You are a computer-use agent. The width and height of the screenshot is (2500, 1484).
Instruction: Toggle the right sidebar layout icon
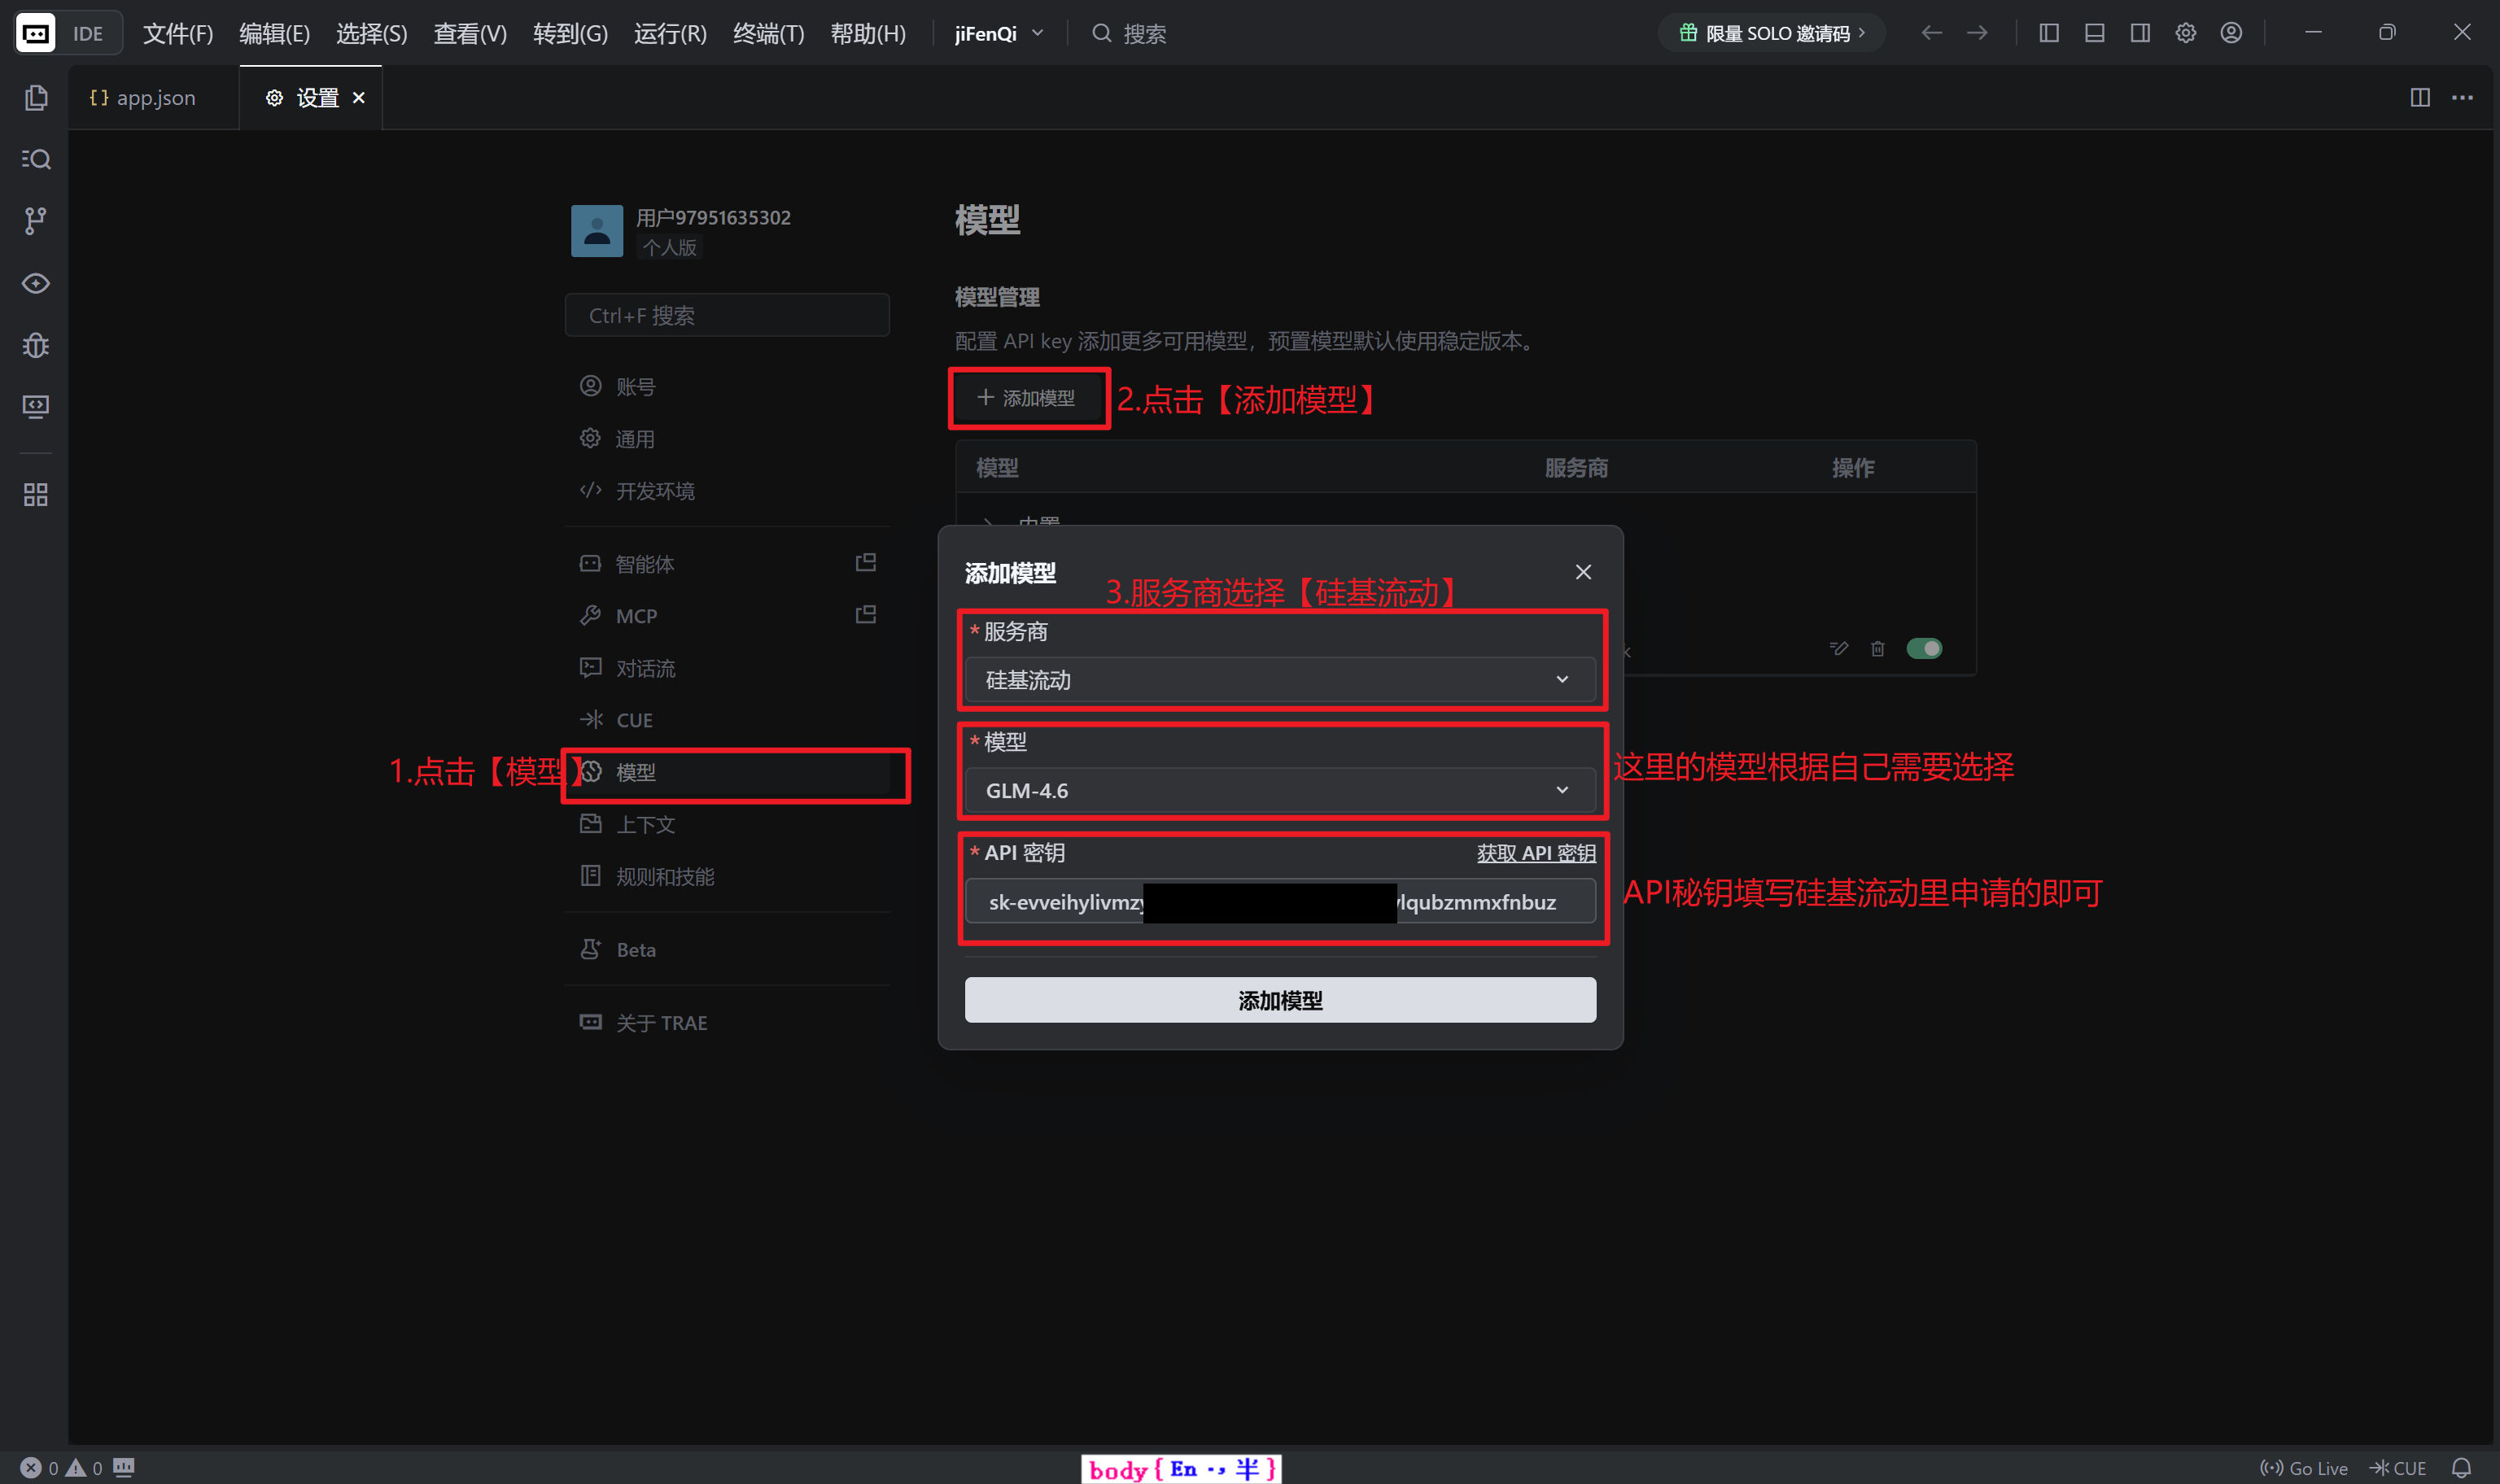click(2140, 33)
